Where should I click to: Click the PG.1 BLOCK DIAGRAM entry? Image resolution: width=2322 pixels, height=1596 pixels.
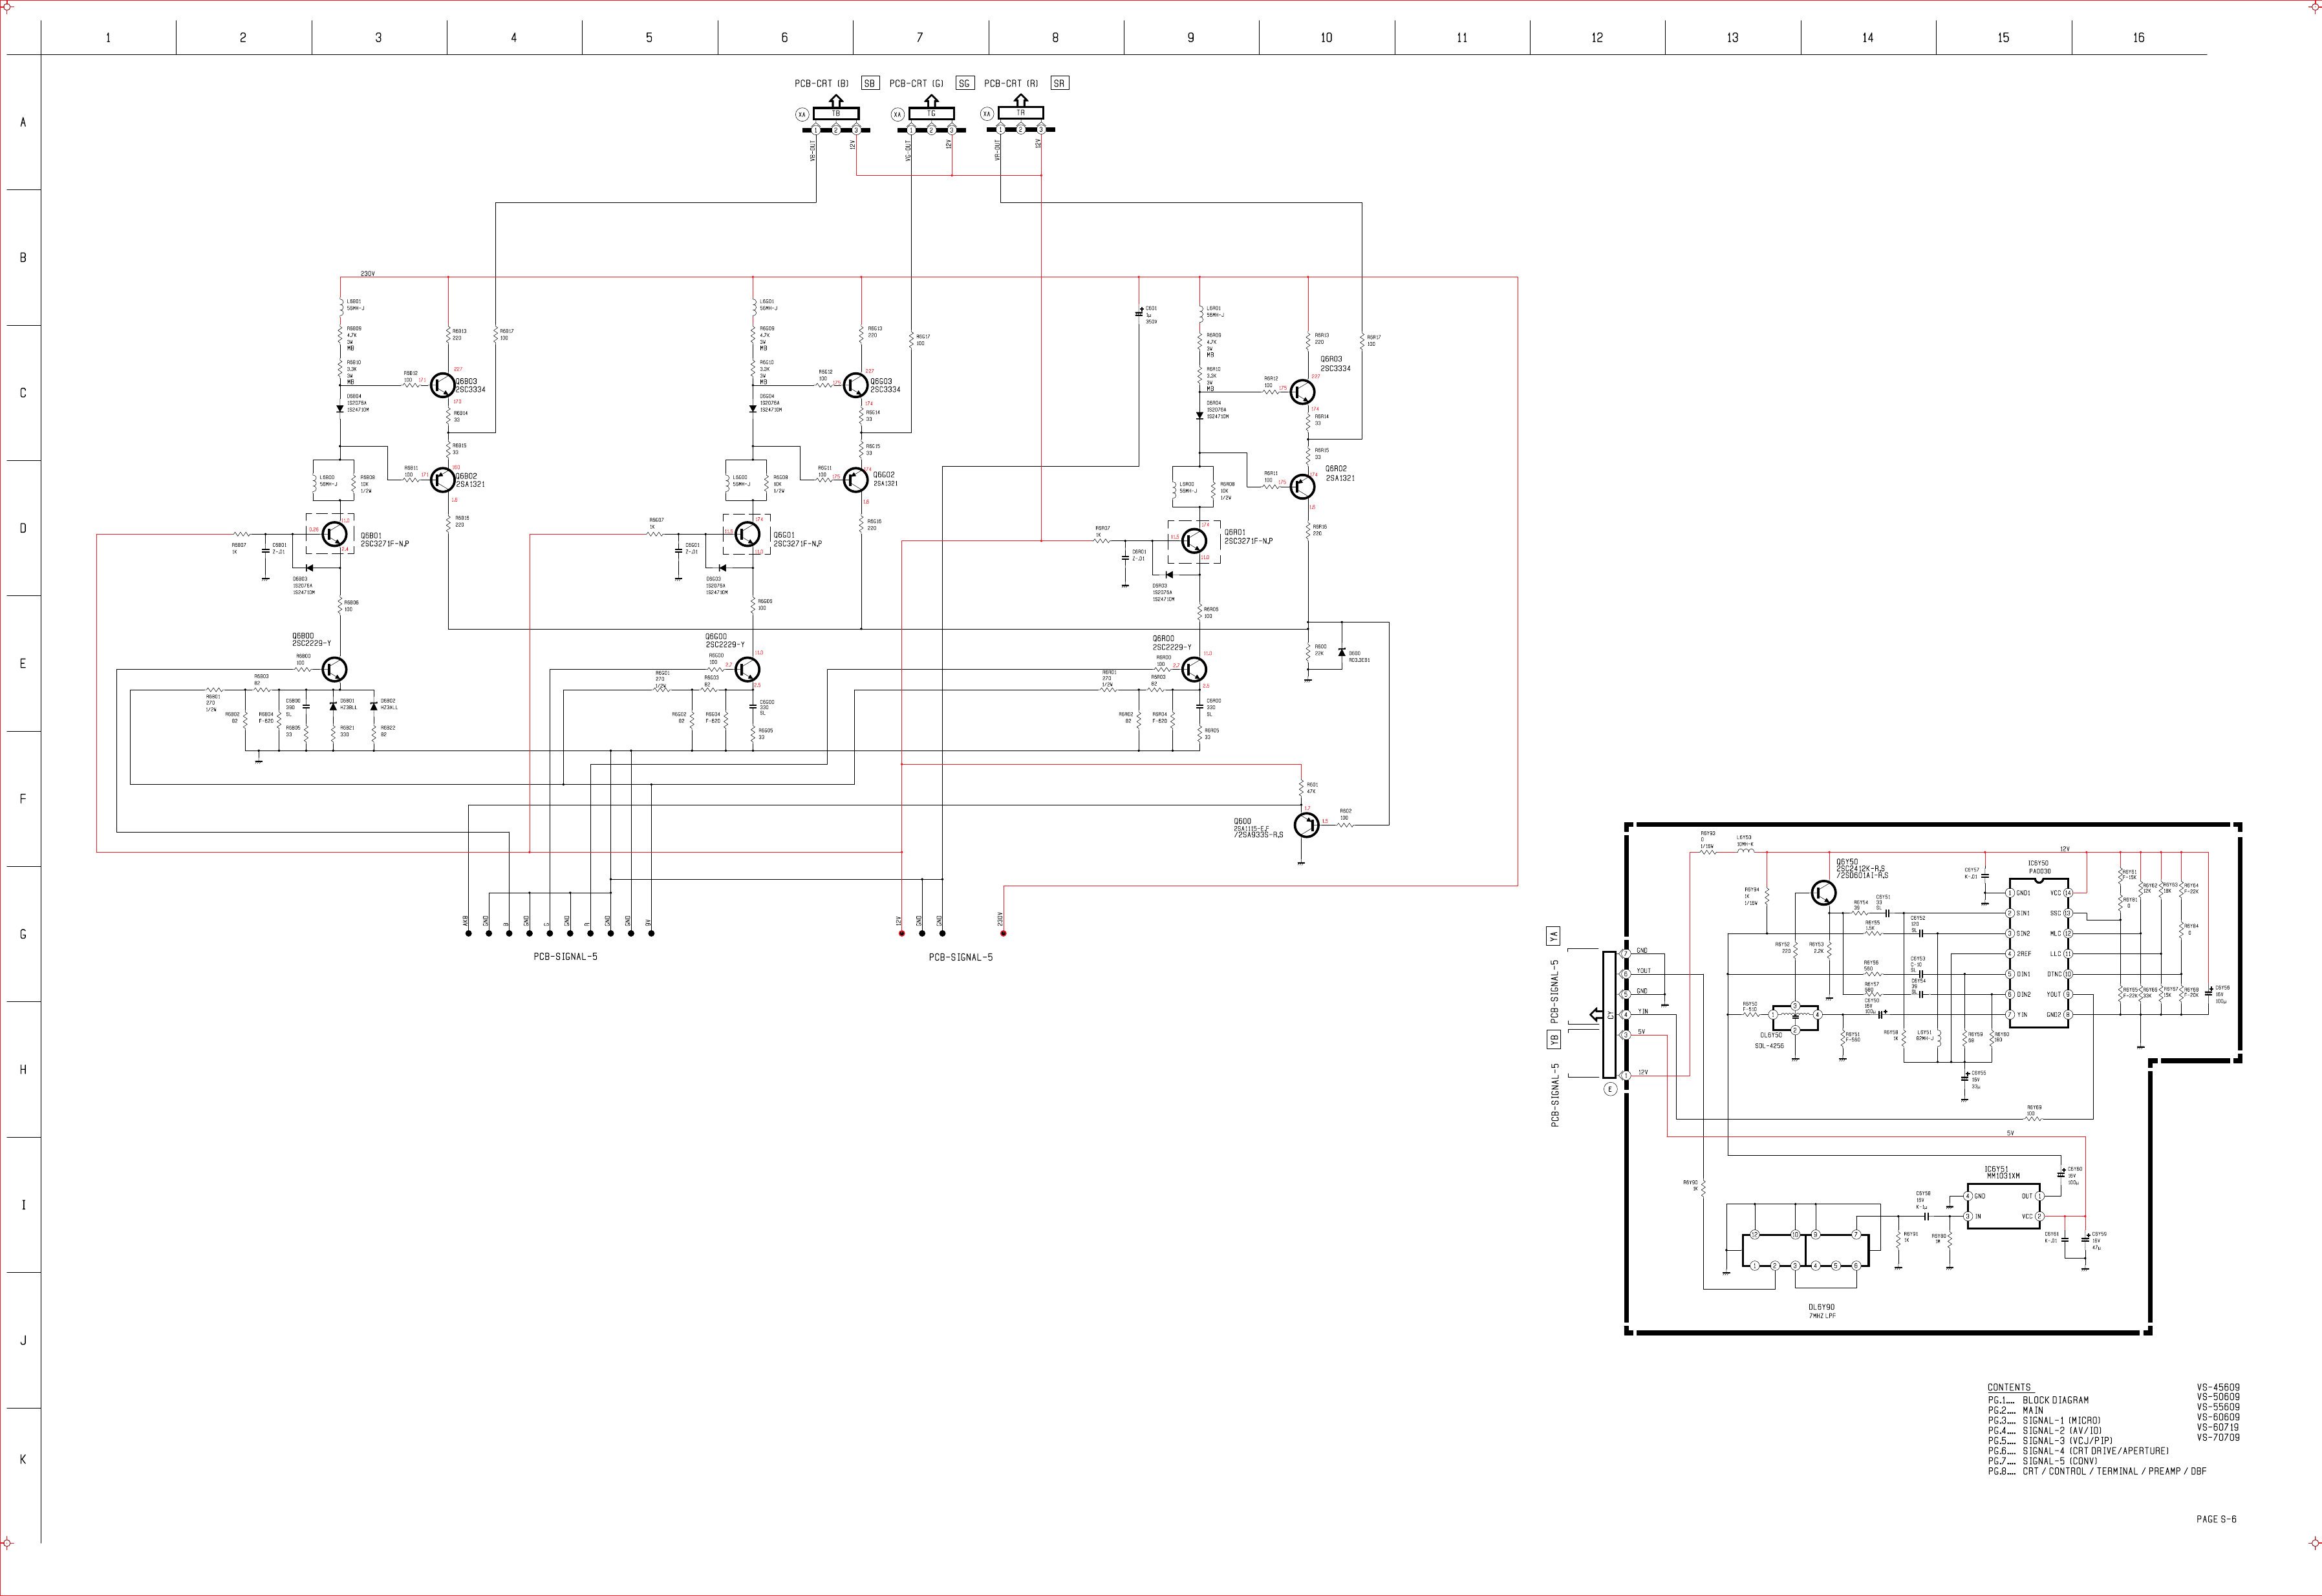pos(2038,1400)
